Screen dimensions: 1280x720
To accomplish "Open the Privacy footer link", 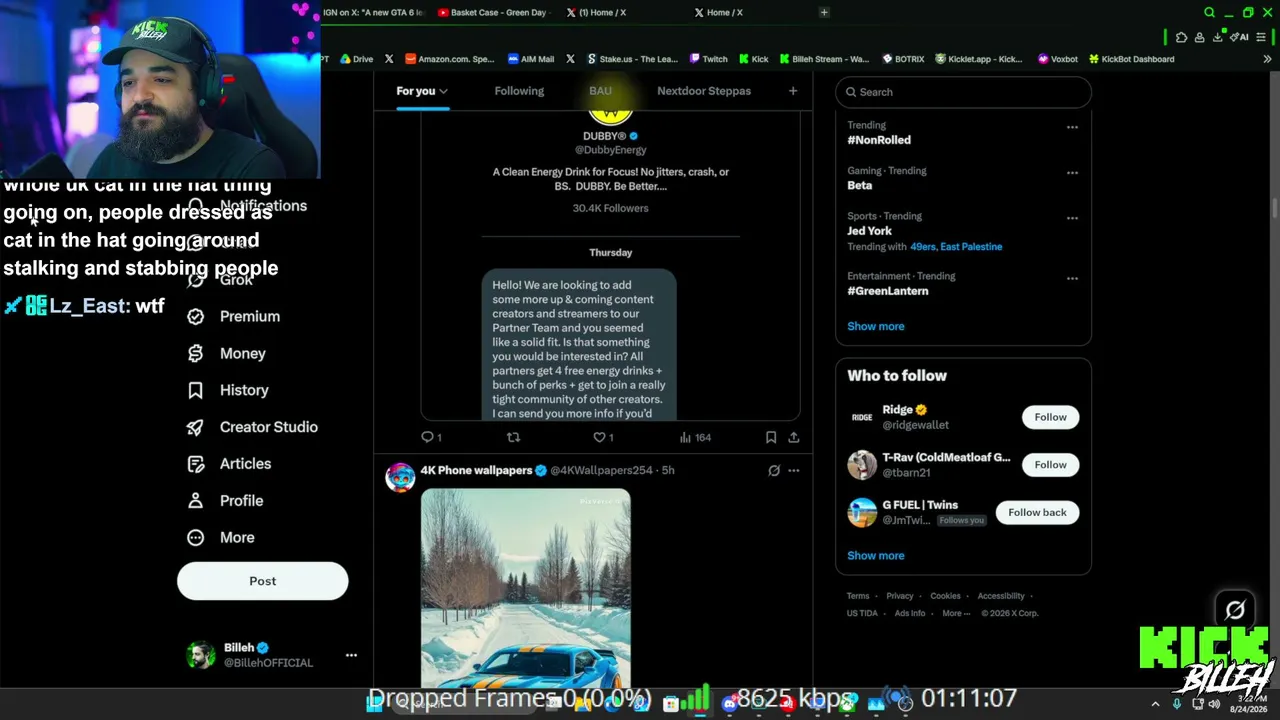I will (900, 596).
